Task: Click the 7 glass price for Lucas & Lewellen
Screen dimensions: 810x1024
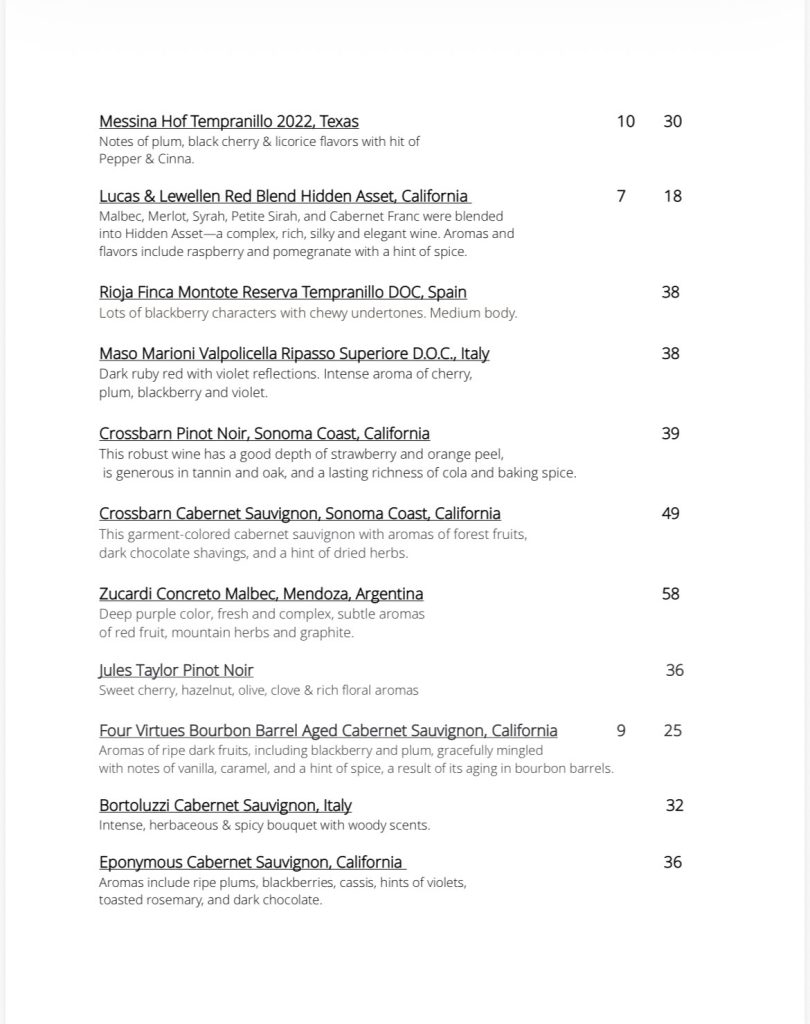Action: 621,196
